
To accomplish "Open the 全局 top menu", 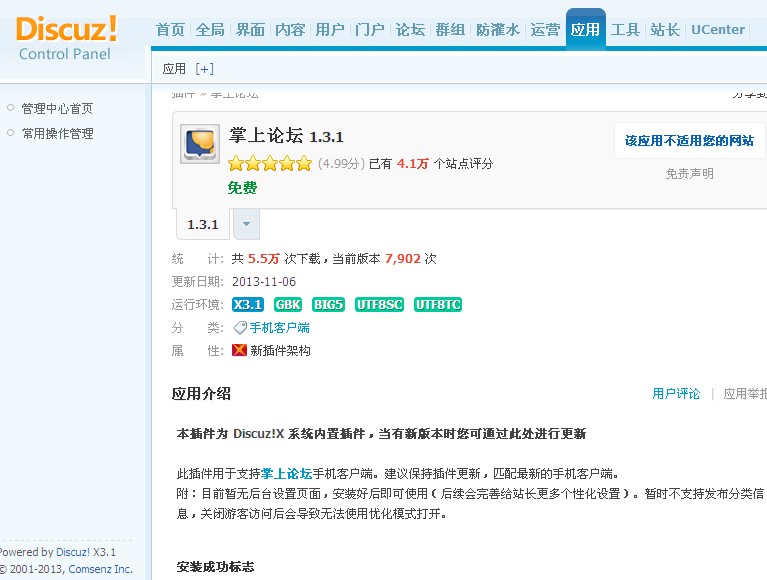I will [210, 30].
